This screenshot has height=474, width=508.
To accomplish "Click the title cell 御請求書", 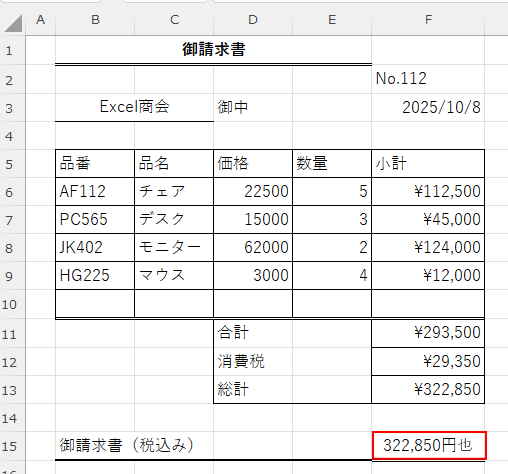I will pyautogui.click(x=214, y=50).
